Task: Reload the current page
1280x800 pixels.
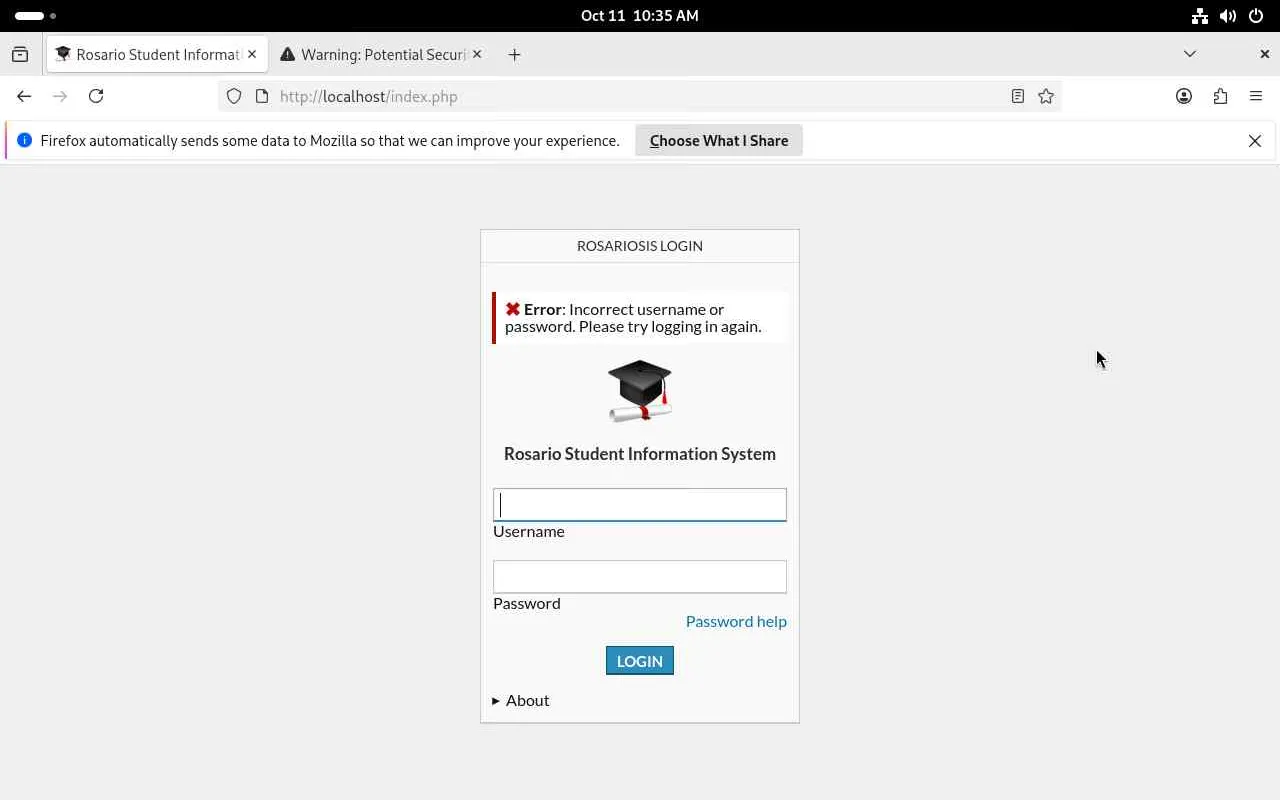Action: pyautogui.click(x=96, y=96)
